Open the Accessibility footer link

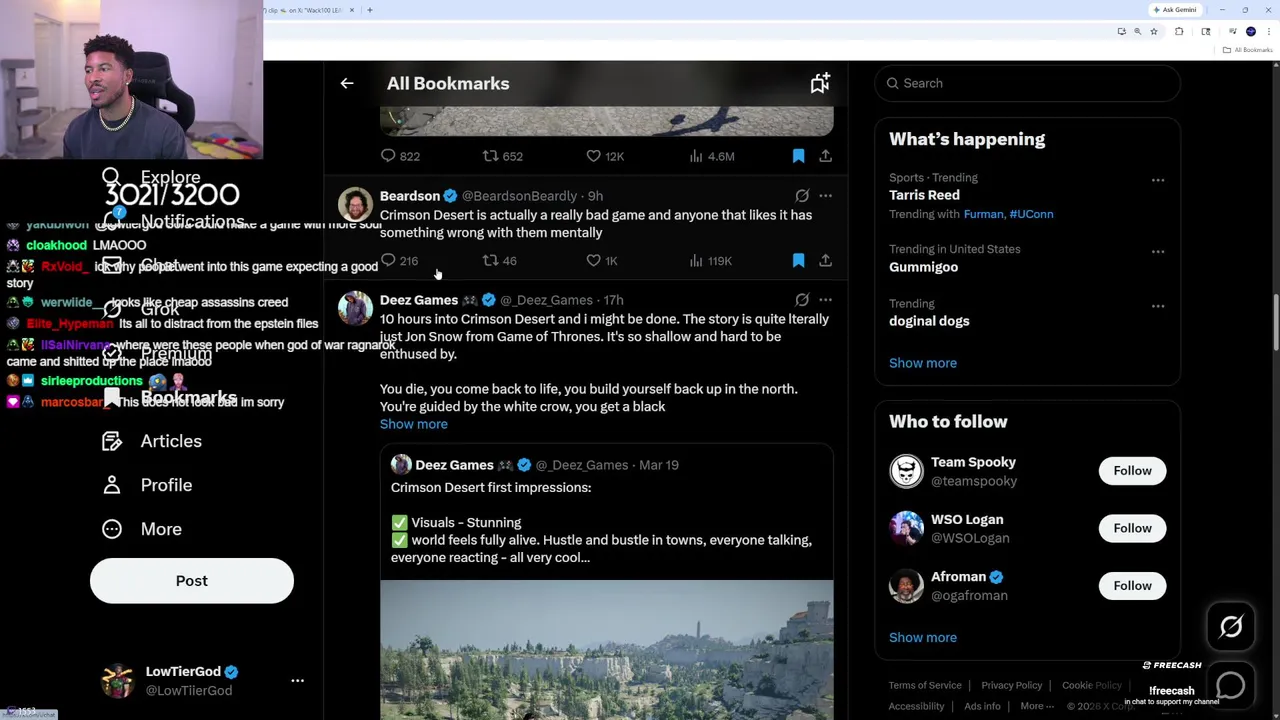[x=916, y=706]
